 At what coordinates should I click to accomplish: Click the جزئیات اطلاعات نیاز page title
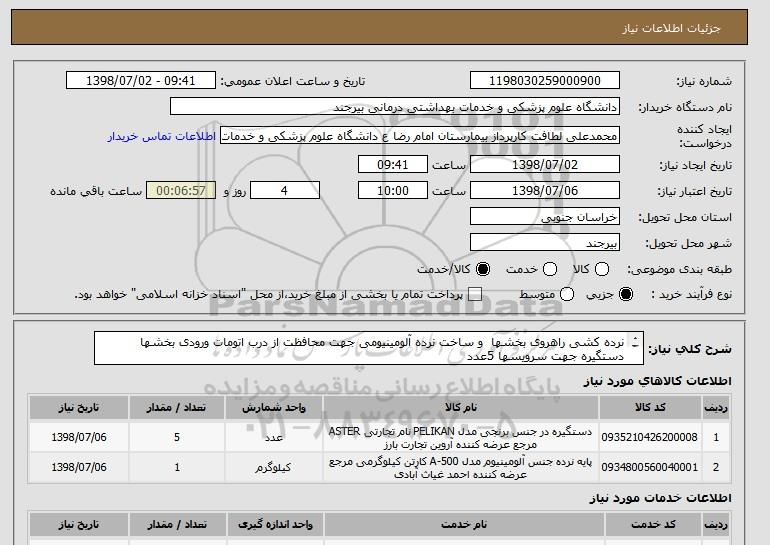coord(671,28)
